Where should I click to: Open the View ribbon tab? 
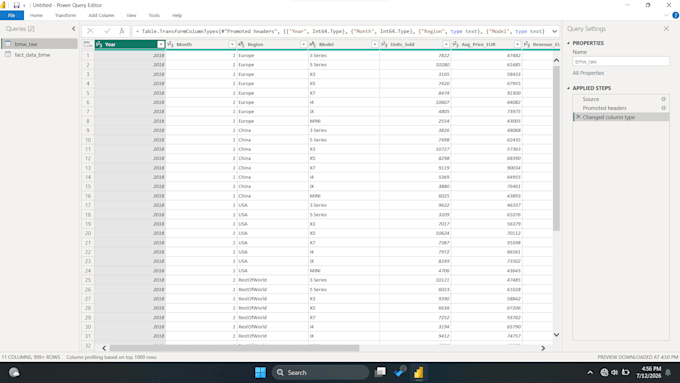tap(131, 15)
